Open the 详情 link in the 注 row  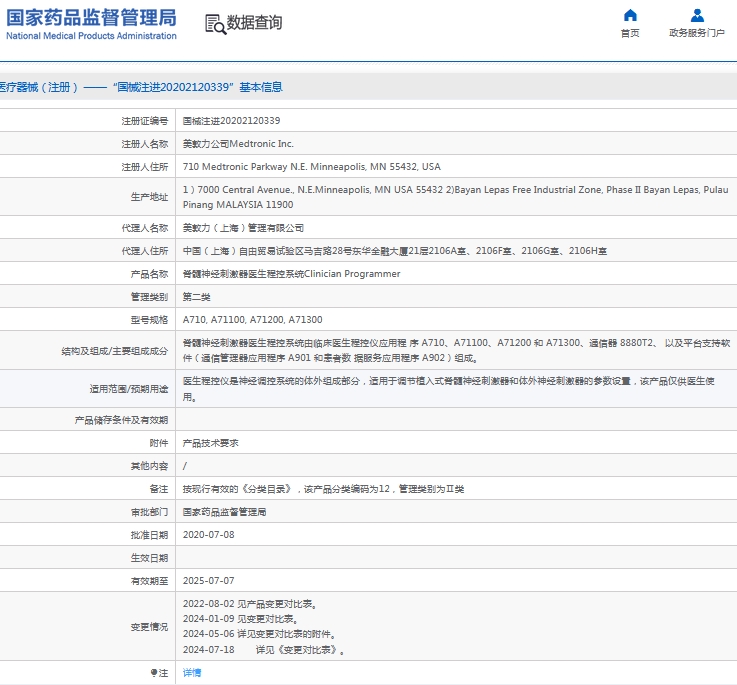(192, 673)
